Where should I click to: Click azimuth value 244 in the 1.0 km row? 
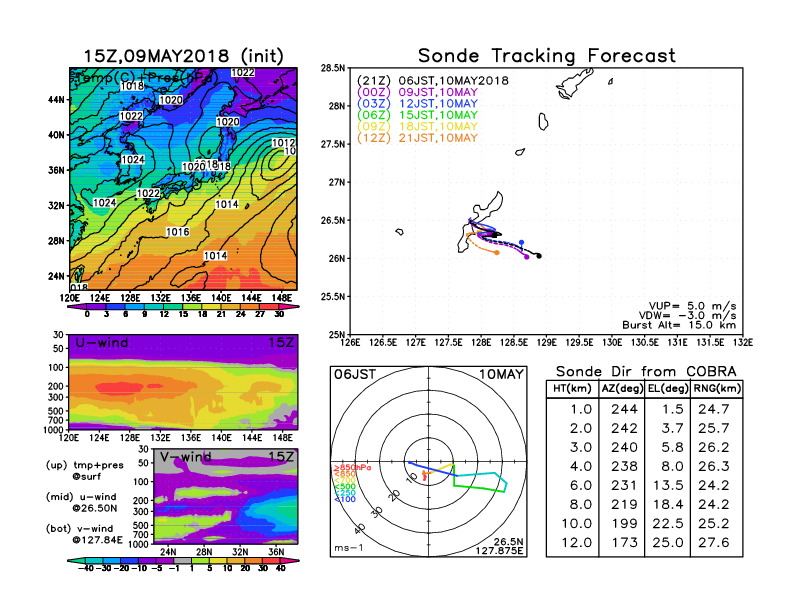(624, 409)
